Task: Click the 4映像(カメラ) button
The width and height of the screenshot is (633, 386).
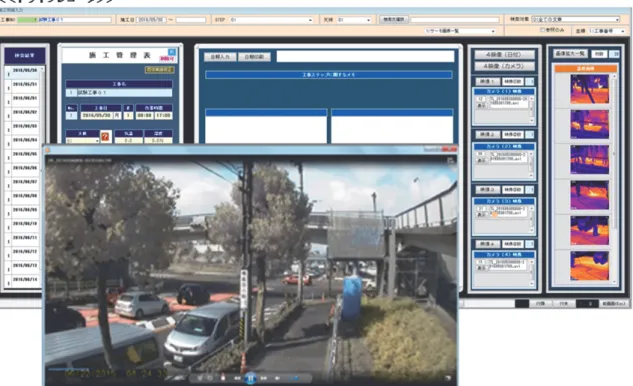Action: 504,66
